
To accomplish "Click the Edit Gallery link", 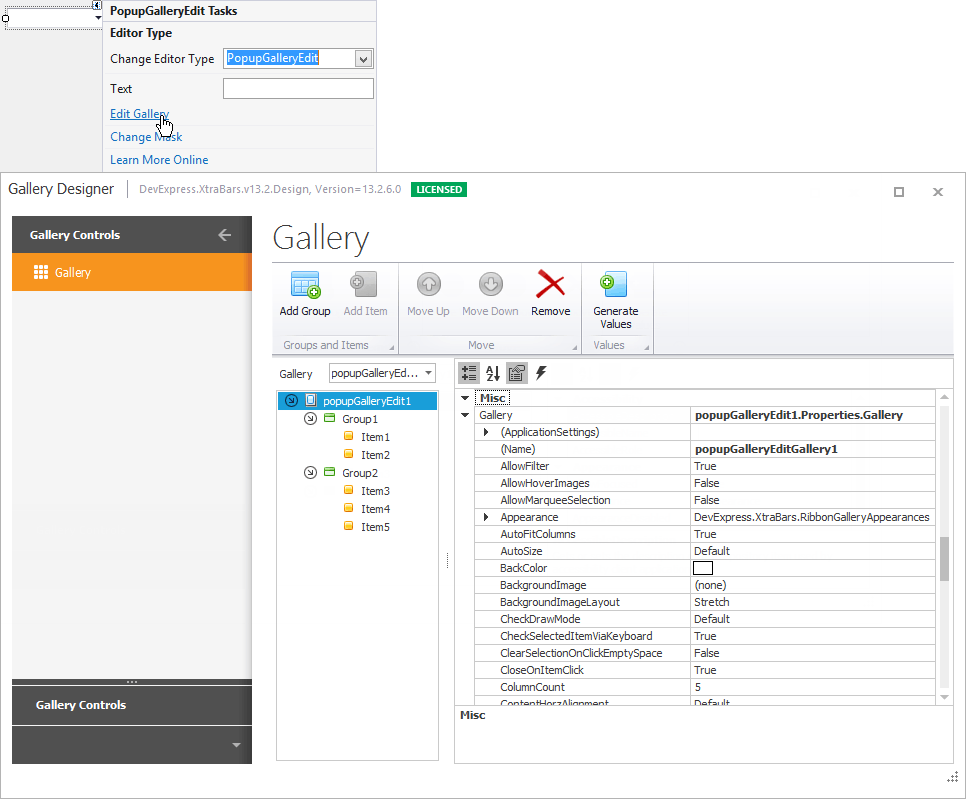I will click(139, 114).
